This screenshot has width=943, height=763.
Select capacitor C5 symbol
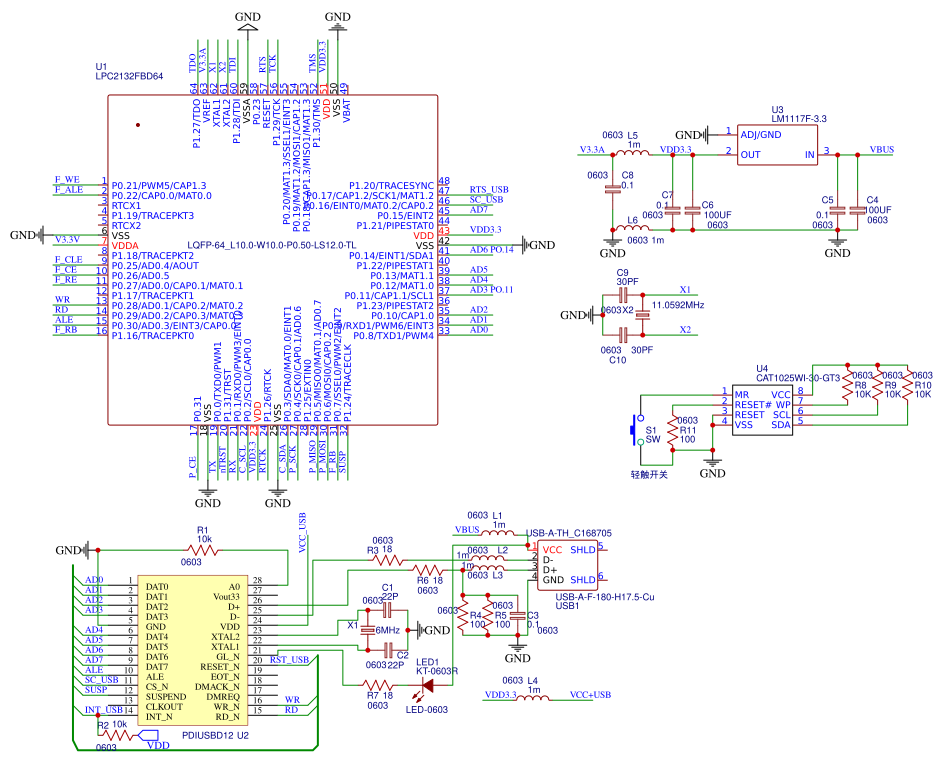(837, 210)
